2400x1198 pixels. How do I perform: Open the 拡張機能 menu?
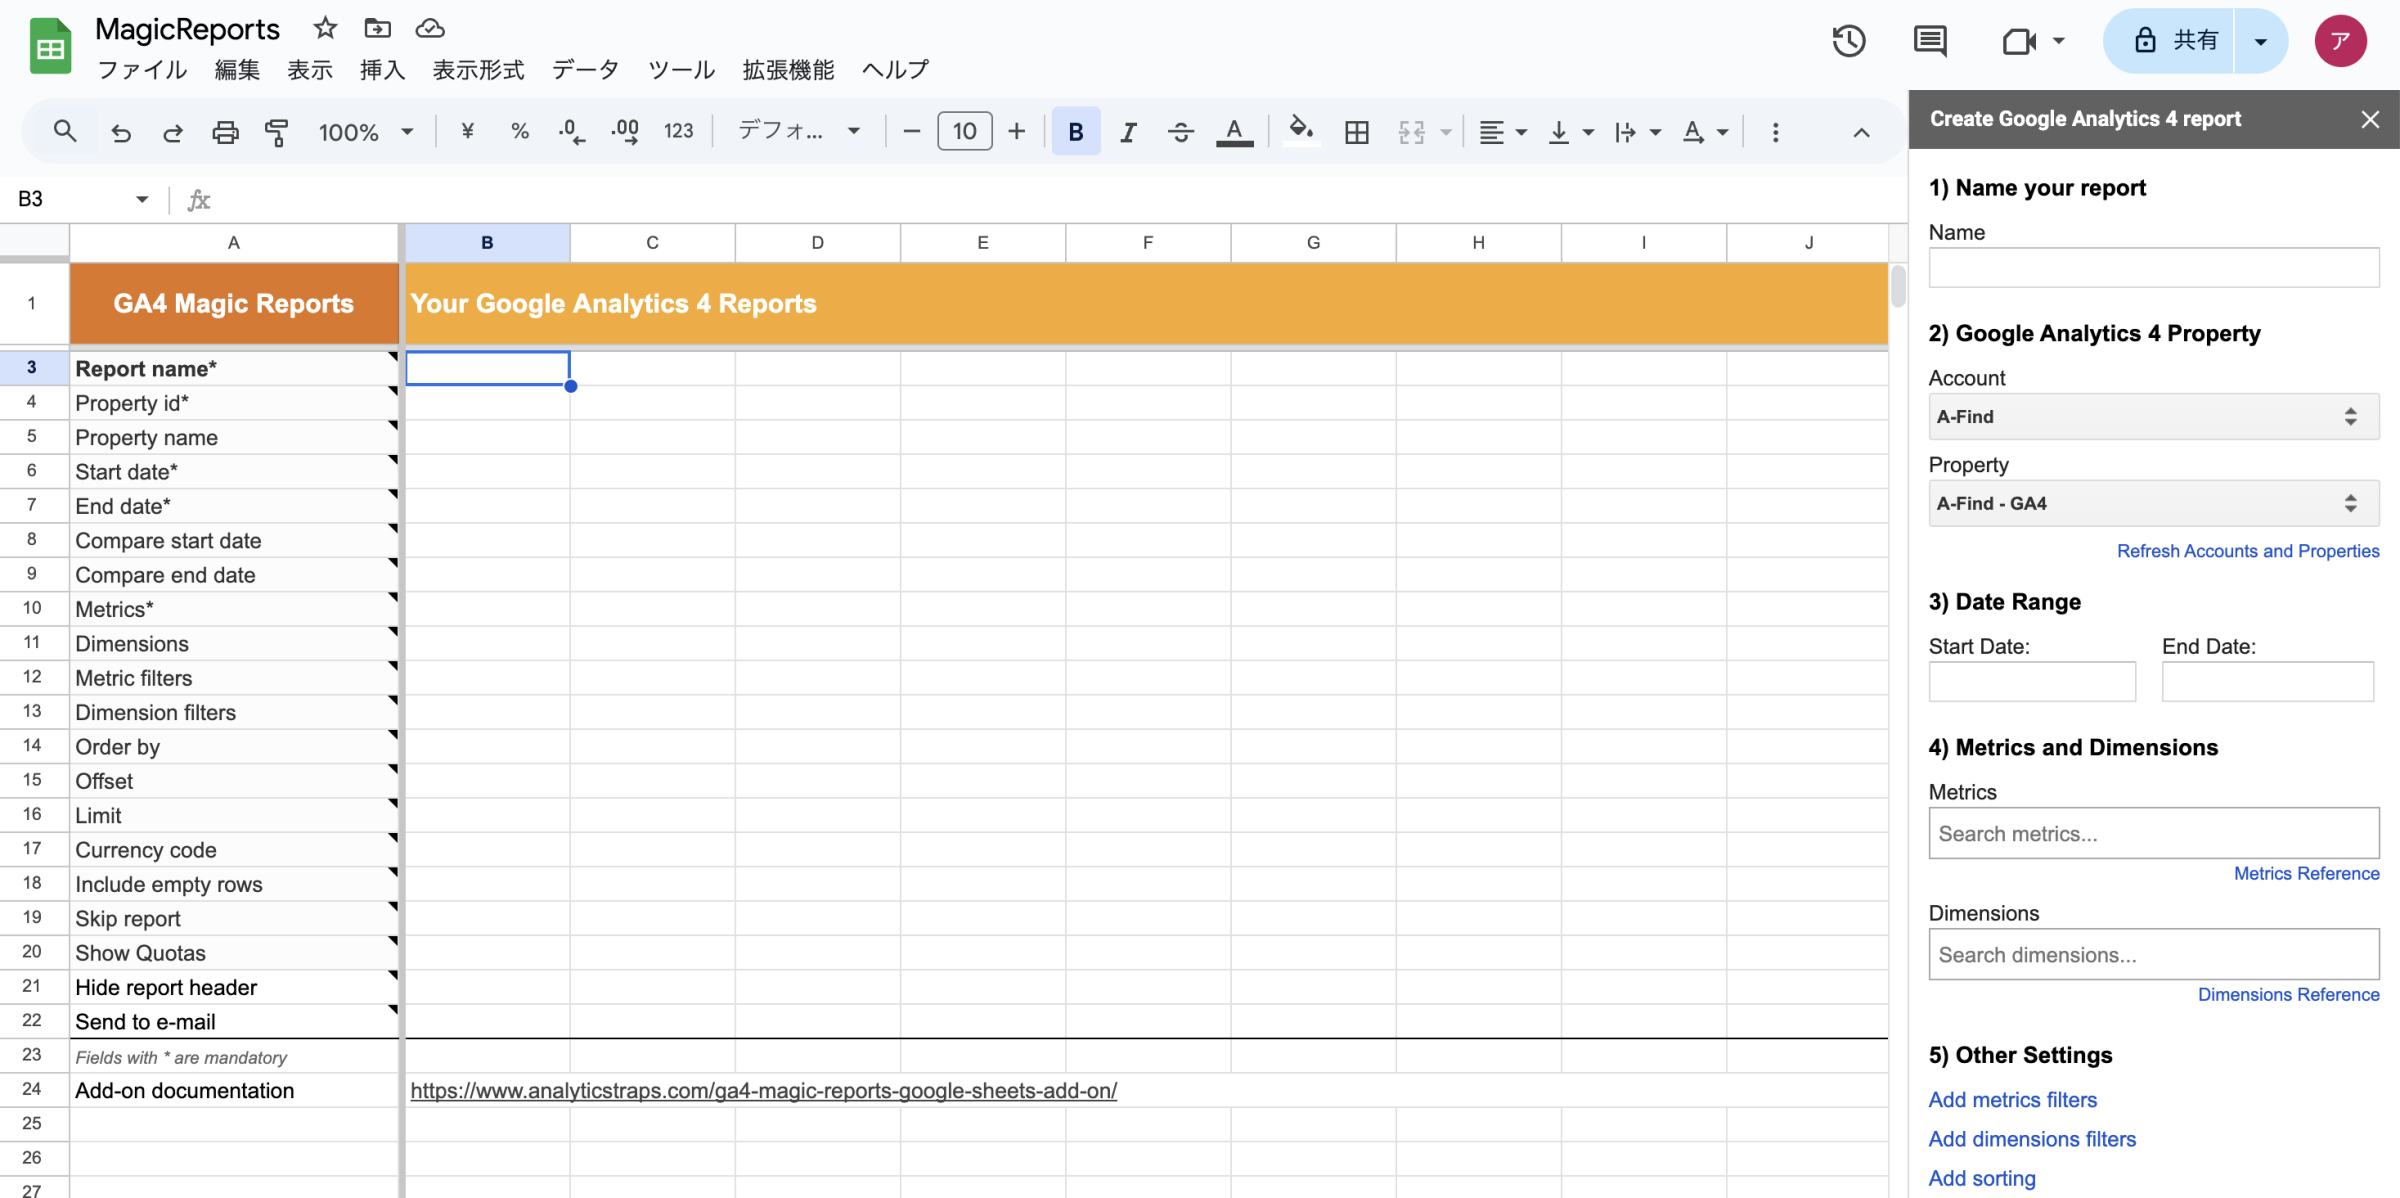click(789, 70)
